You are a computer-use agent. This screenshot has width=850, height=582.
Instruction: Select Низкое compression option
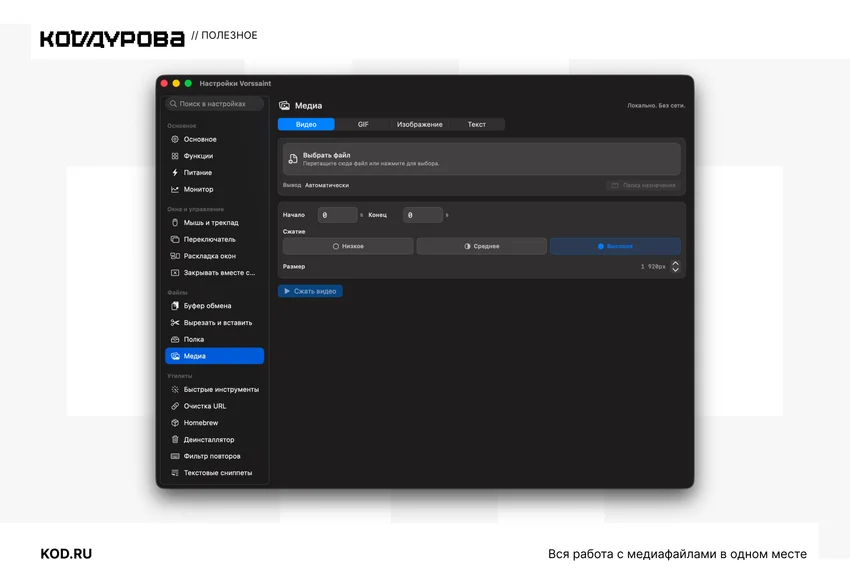pyautogui.click(x=348, y=246)
